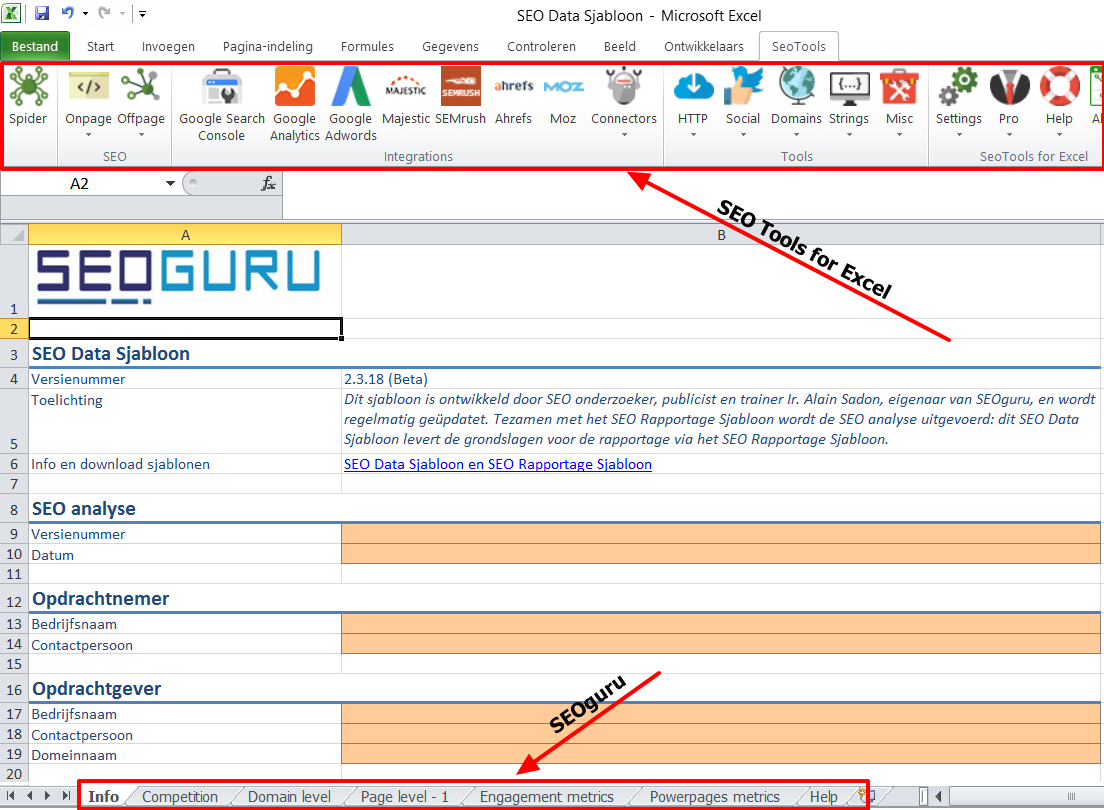
Task: Click the horizontal scrollbar left arrow
Action: click(939, 797)
